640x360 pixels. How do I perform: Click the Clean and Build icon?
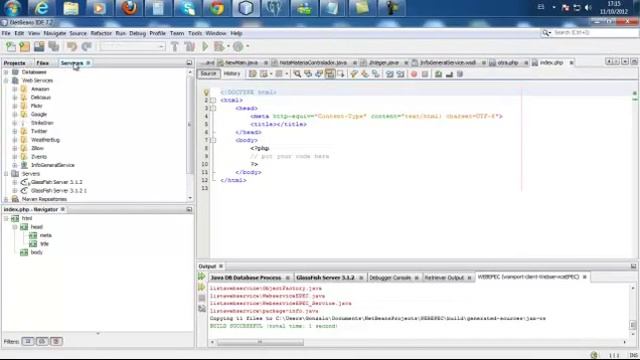click(189, 47)
